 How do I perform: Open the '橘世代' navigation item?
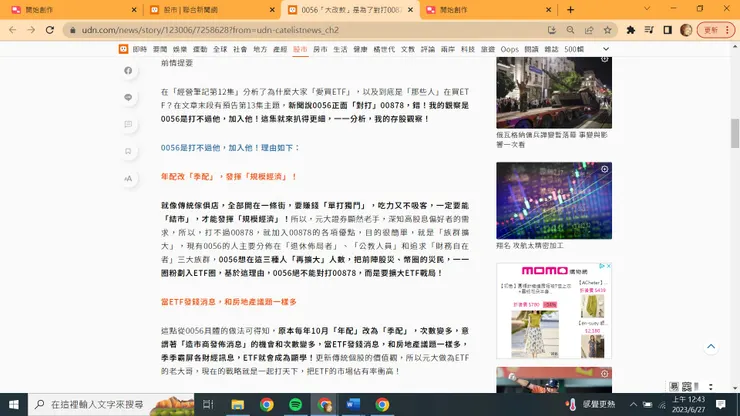pos(384,49)
